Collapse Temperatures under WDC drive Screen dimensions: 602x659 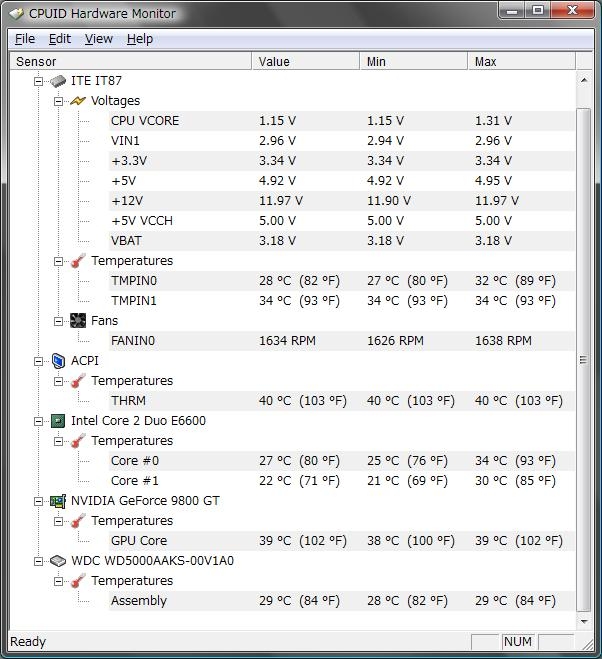tap(58, 582)
